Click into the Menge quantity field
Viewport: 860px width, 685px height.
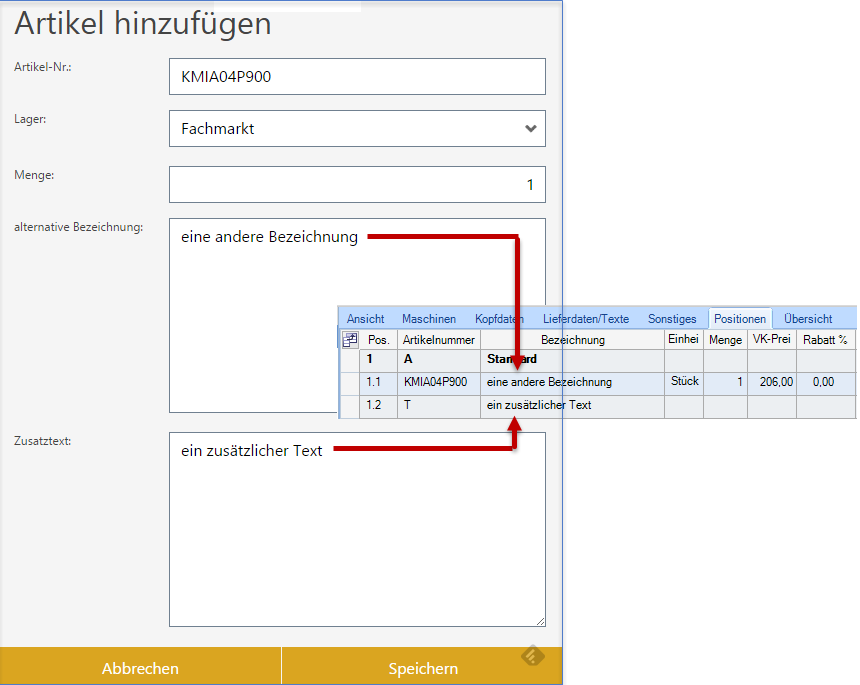coord(357,184)
